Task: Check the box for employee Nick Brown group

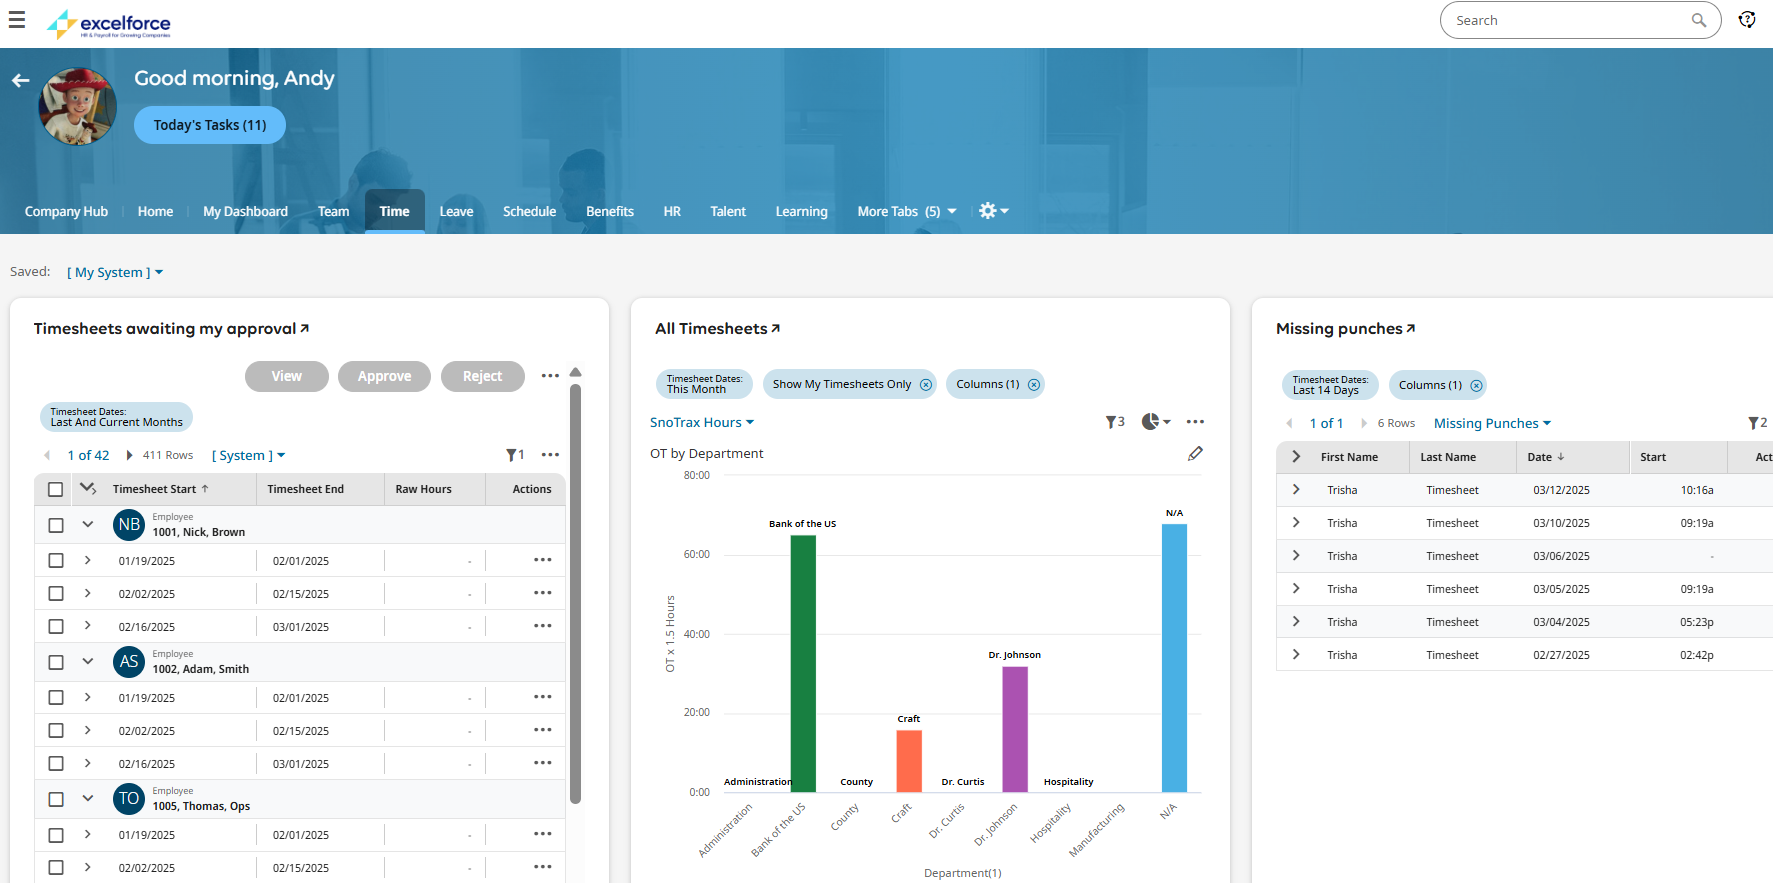Action: 56,525
